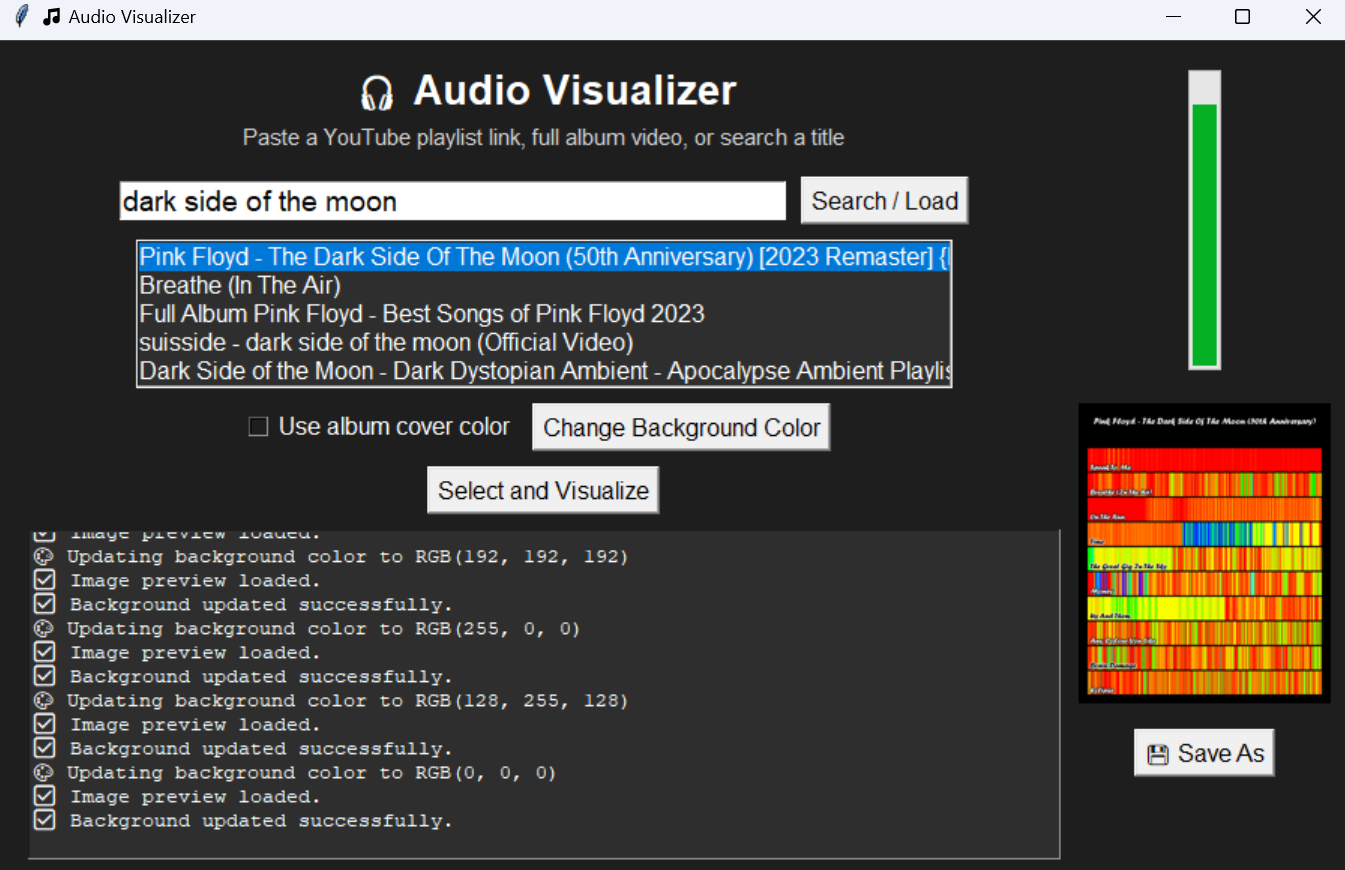
Task: Maximize the Audio Visualizer window
Action: pos(1242,17)
